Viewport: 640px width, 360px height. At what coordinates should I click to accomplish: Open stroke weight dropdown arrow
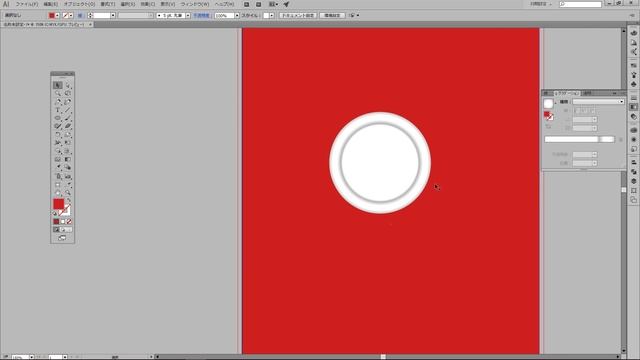click(113, 16)
